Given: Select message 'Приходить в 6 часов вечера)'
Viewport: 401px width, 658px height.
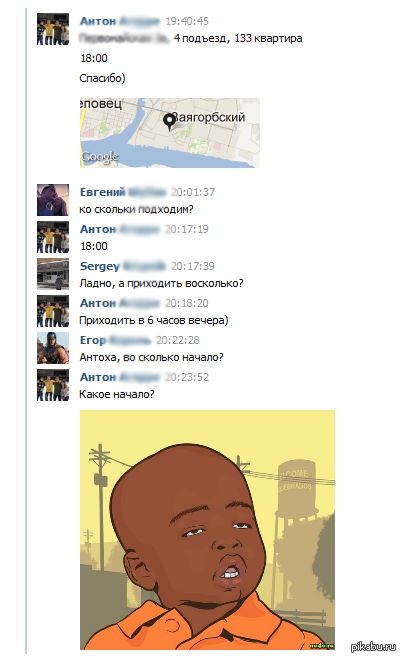Looking at the screenshot, I should click(x=154, y=321).
